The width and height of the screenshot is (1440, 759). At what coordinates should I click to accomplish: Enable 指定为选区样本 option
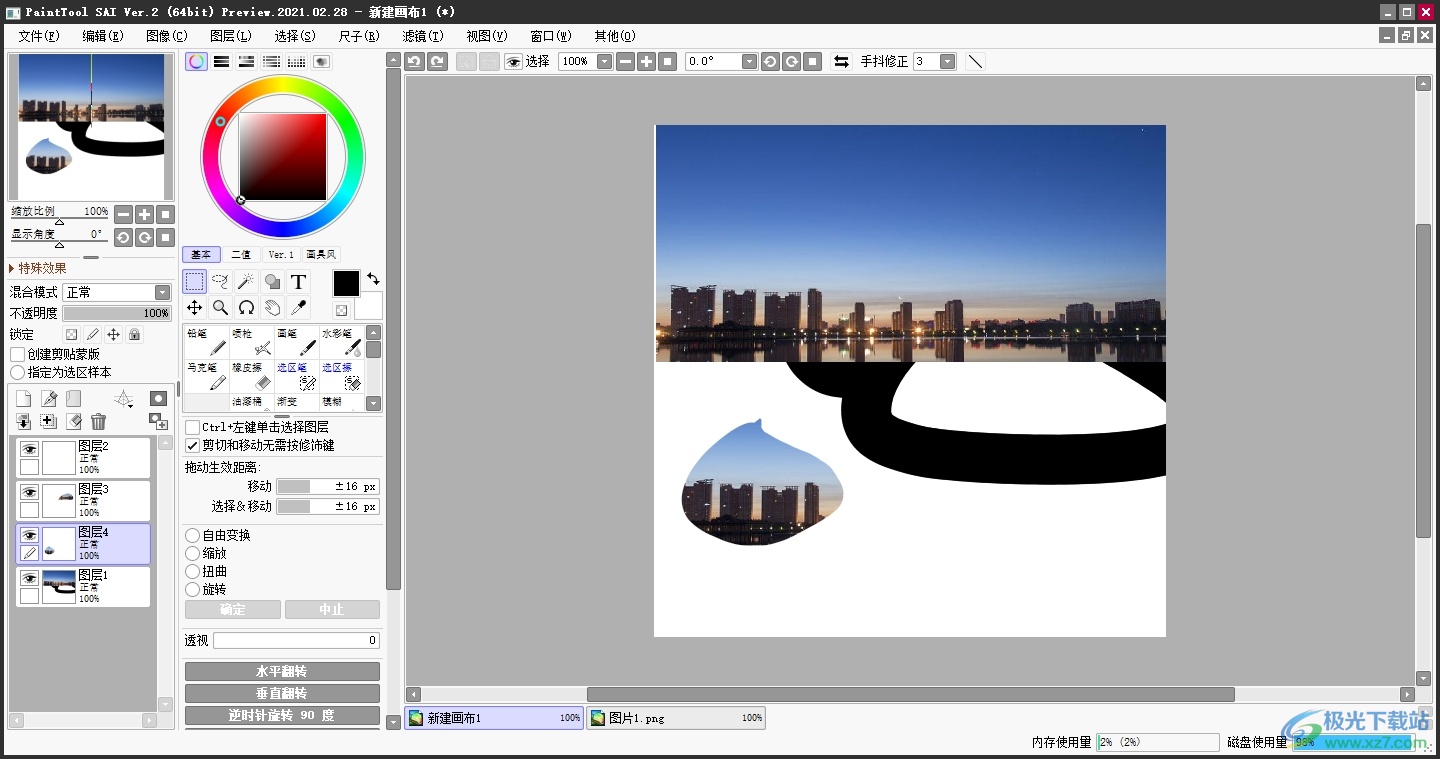(17, 372)
